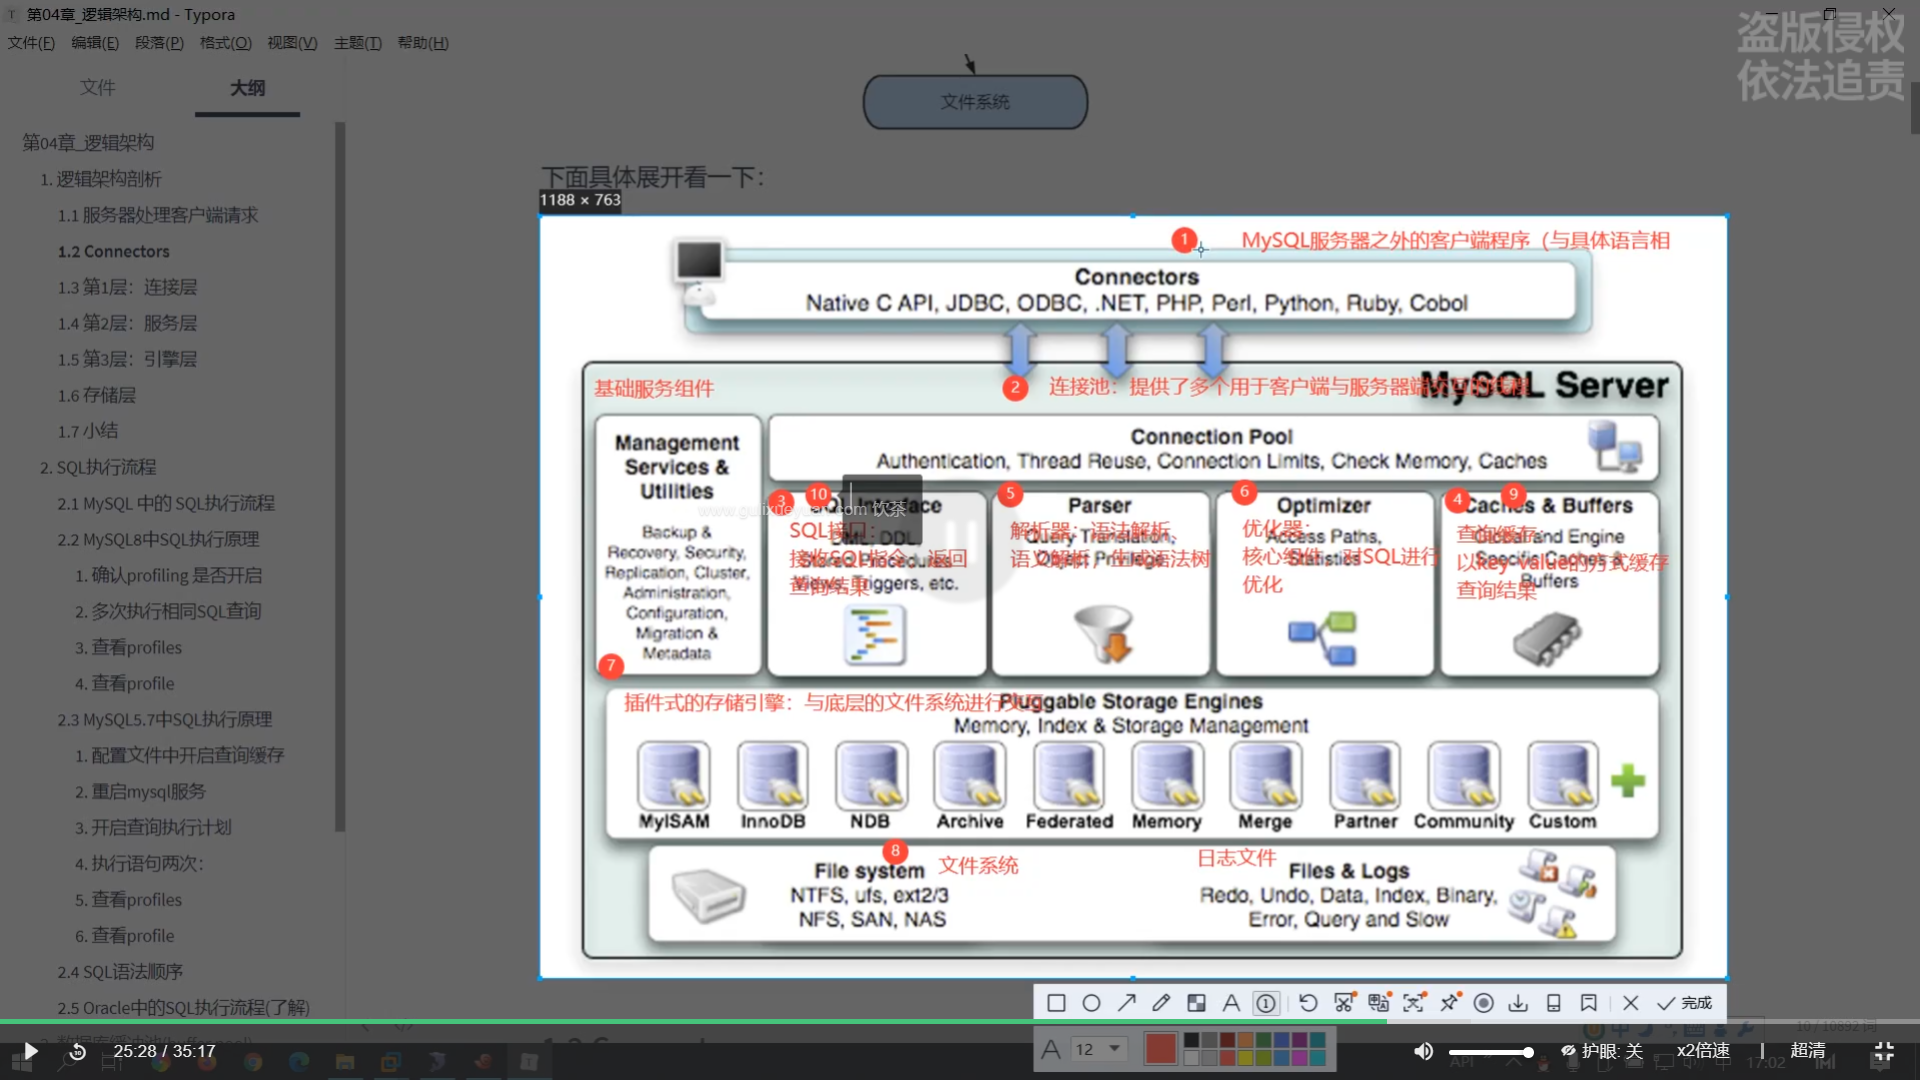Click the document vertical scrollbar at right
The width and height of the screenshot is (1920, 1080).
pyautogui.click(x=1915, y=107)
